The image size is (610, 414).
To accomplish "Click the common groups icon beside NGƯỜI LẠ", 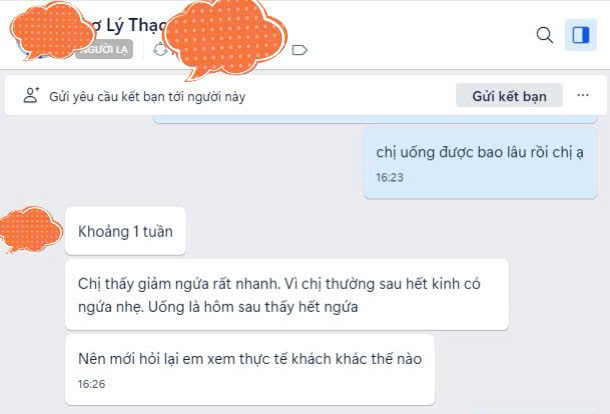I will click(x=160, y=49).
